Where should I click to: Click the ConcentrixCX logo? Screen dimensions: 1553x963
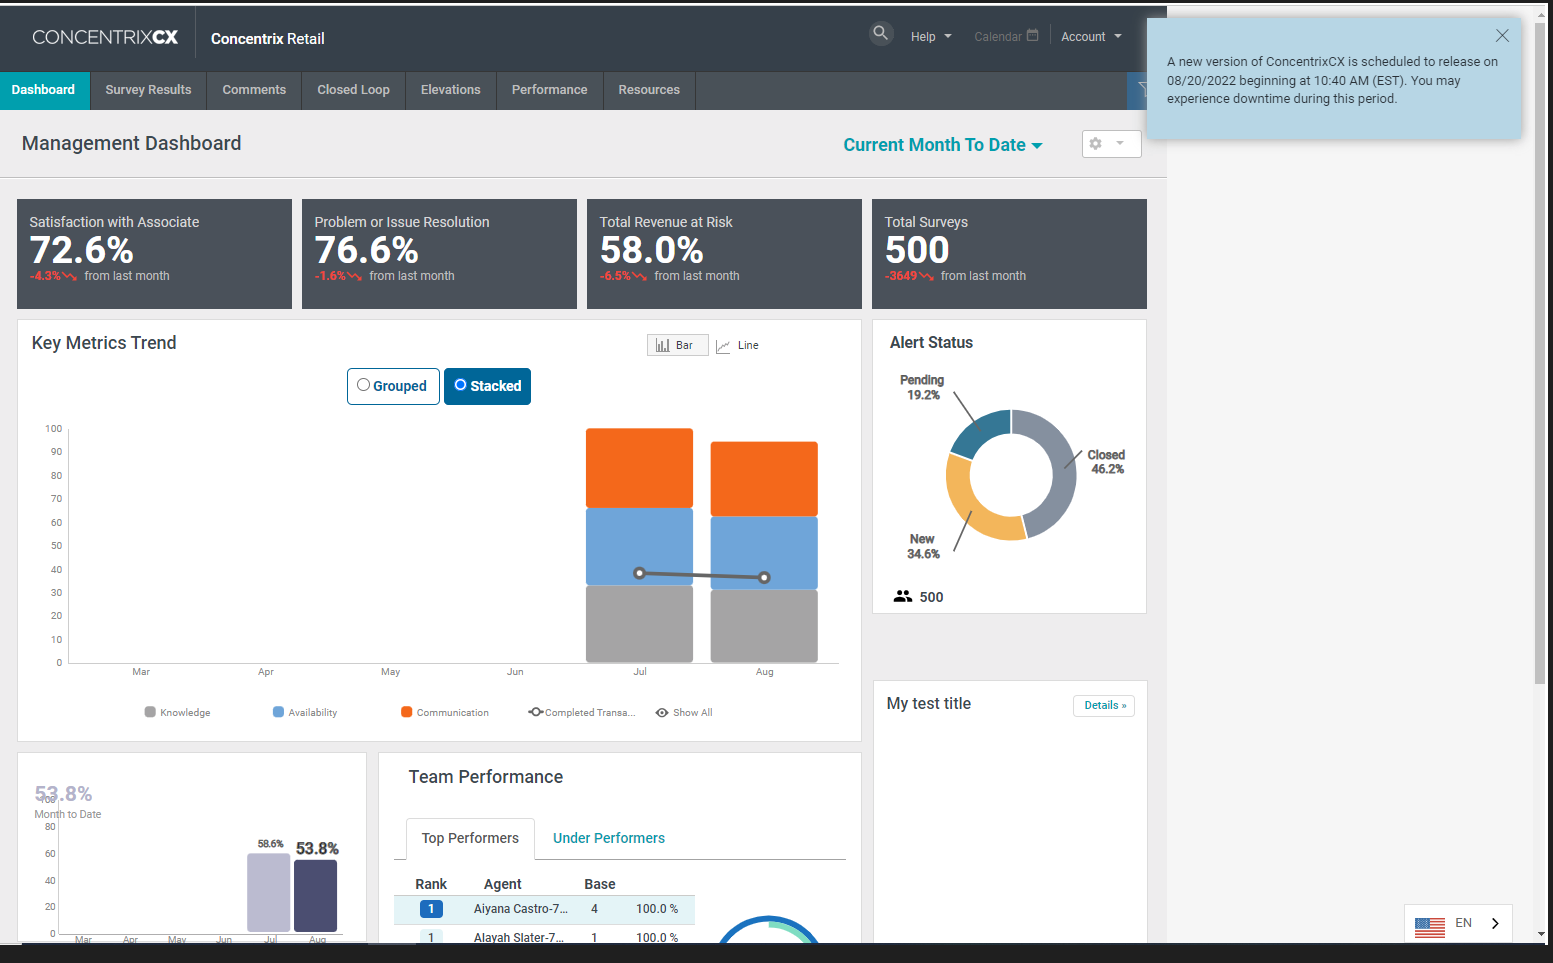(x=105, y=37)
